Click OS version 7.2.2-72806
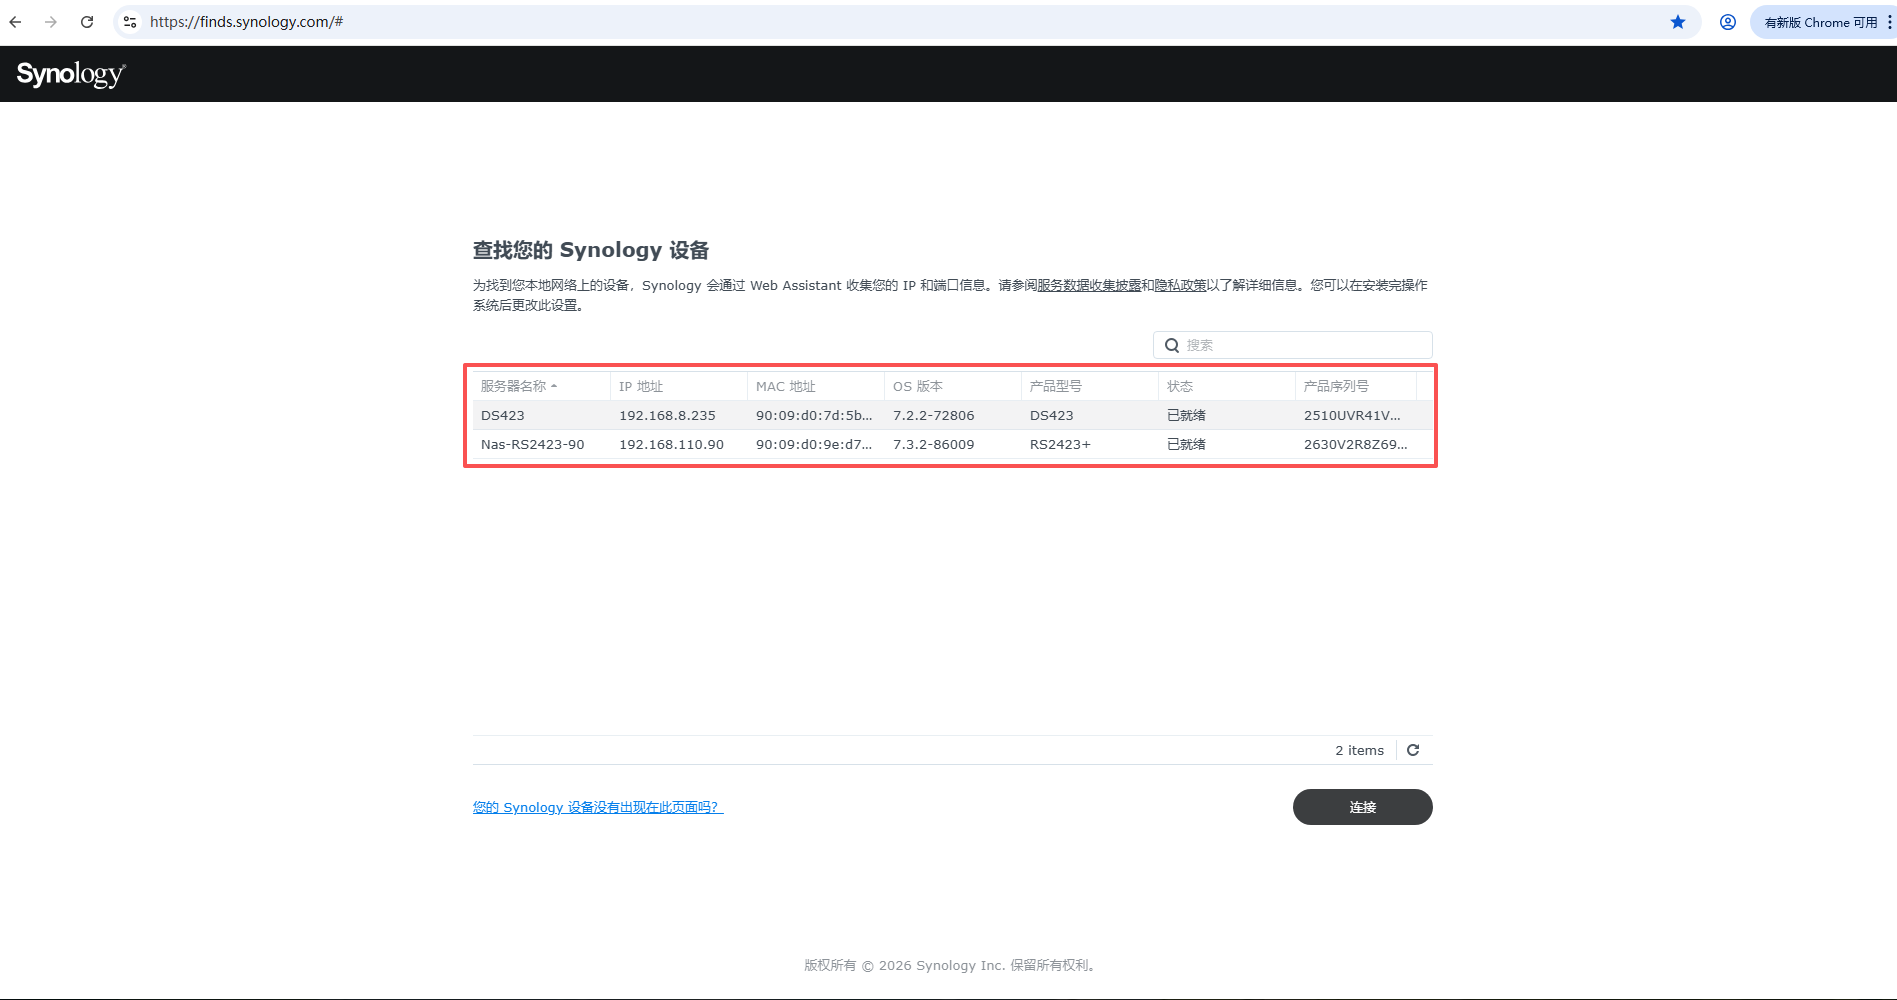1897x1000 pixels. pos(933,415)
